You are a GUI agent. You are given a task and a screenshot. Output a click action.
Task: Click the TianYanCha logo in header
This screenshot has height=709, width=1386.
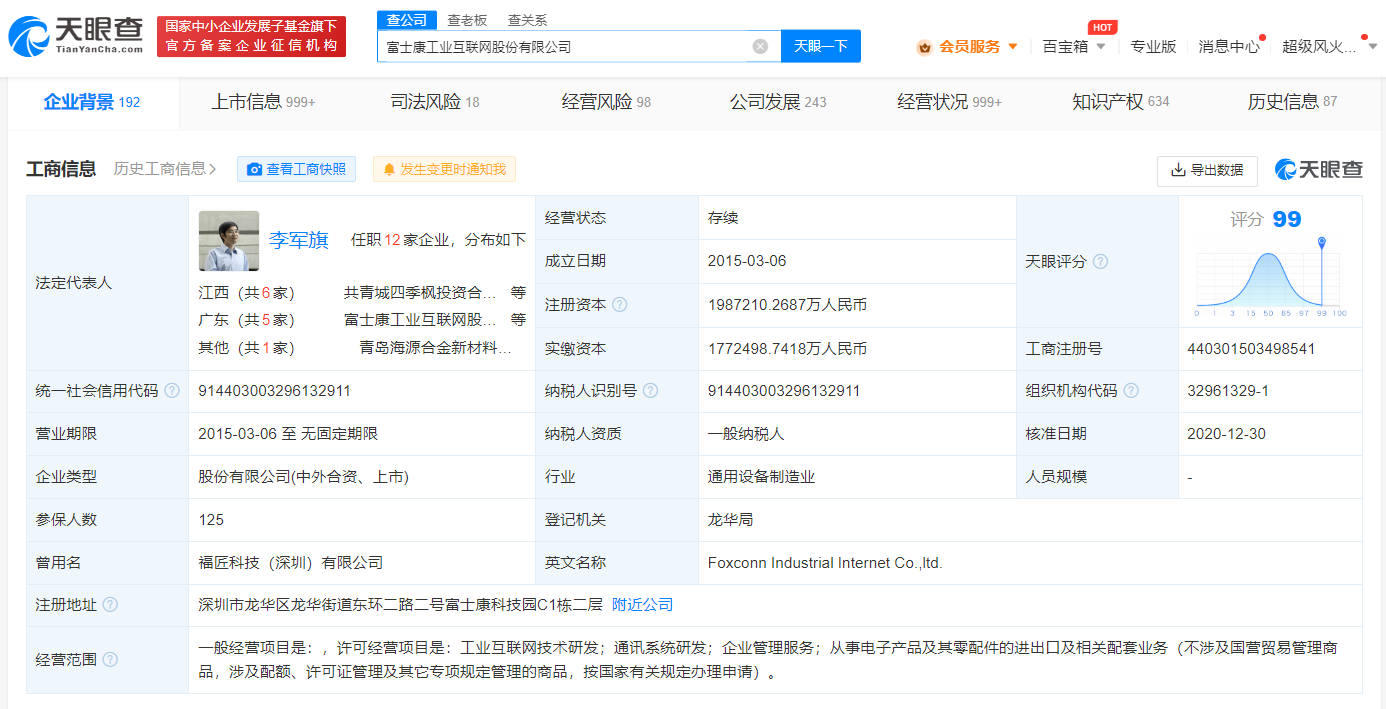point(76,37)
